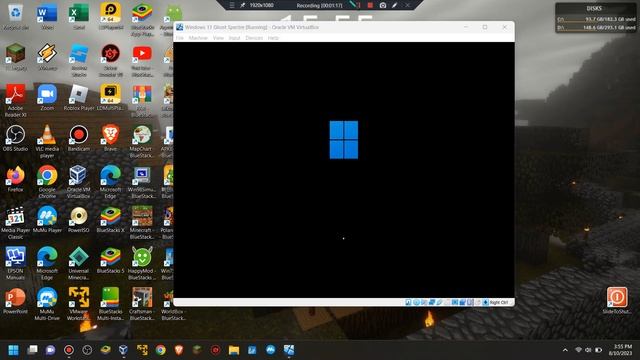Select the PowerPoint desktop shortcut

point(16,300)
